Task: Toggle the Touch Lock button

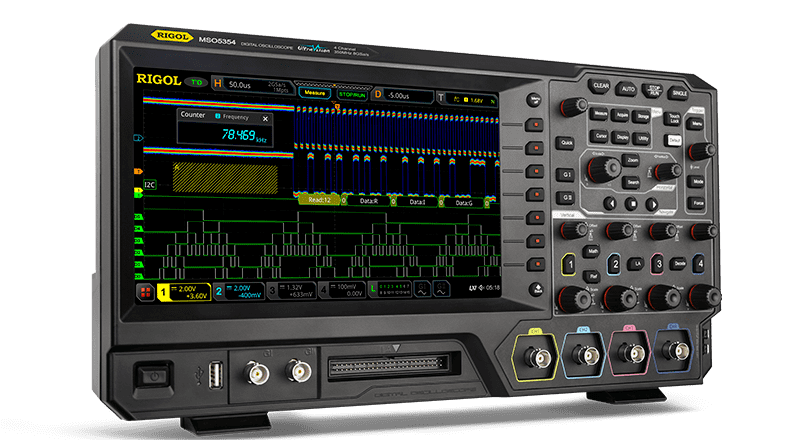Action: (671, 118)
